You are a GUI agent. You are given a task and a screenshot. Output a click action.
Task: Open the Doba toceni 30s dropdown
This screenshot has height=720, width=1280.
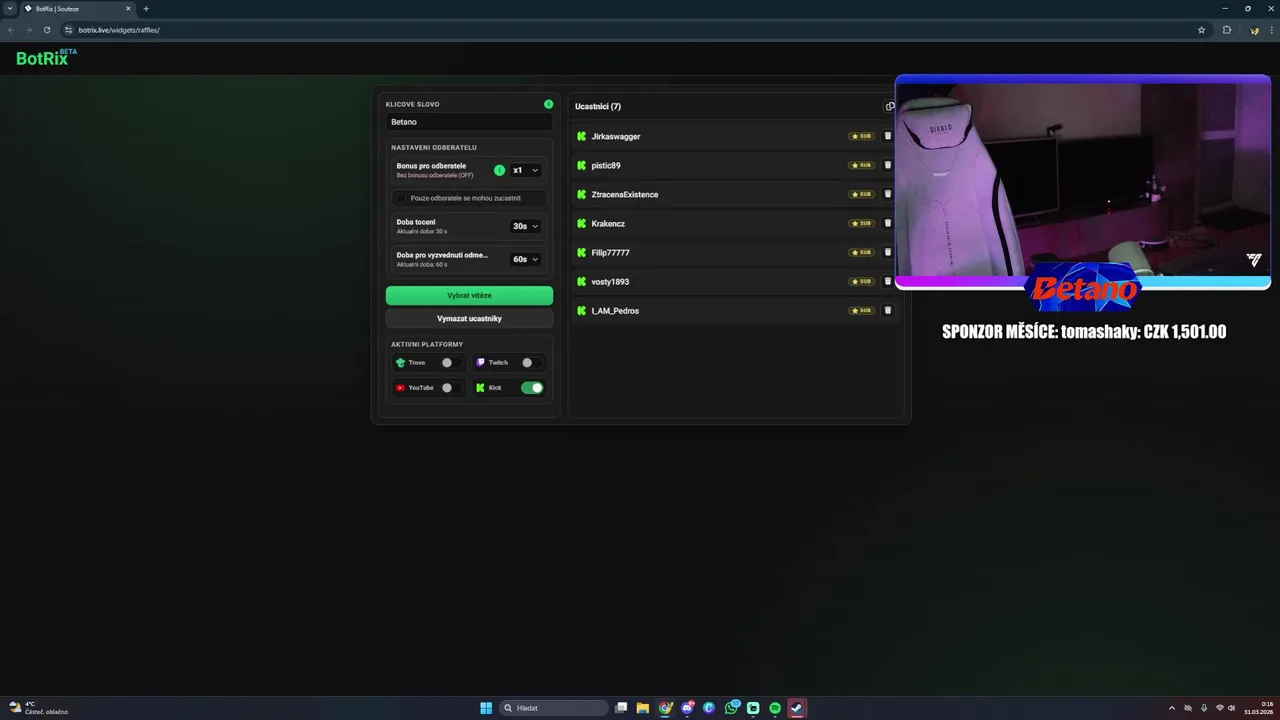525,226
